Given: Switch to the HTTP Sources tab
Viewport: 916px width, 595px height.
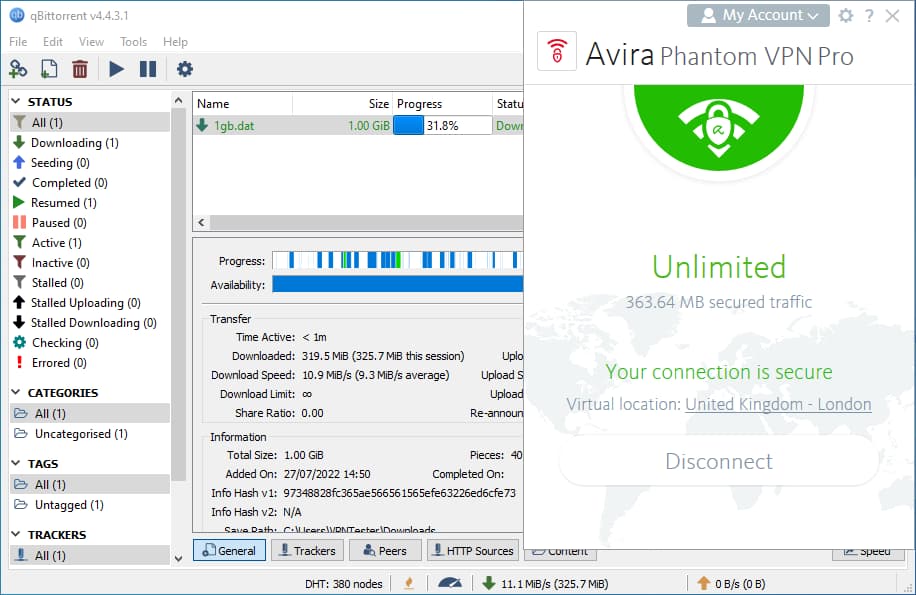Looking at the screenshot, I should 473,551.
